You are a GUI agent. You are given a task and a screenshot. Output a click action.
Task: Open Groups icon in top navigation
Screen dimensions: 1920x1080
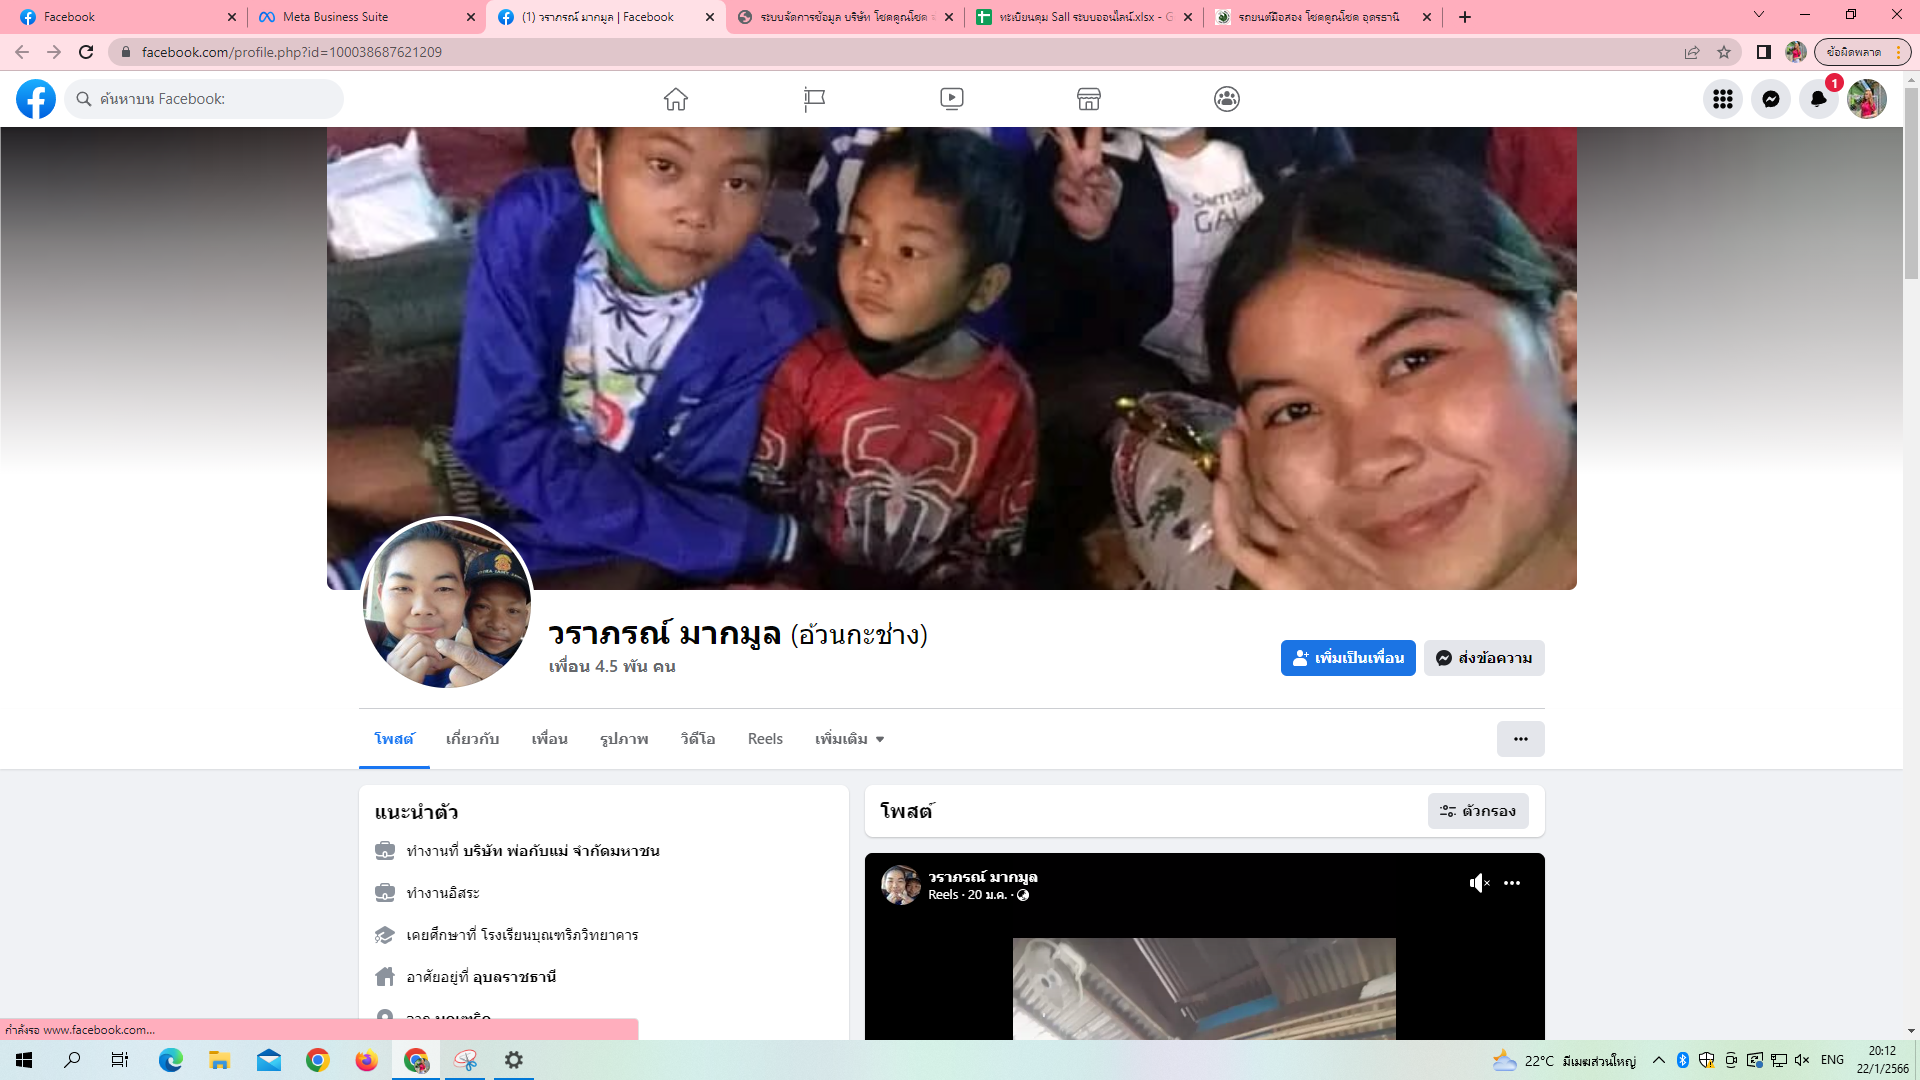point(1227,99)
